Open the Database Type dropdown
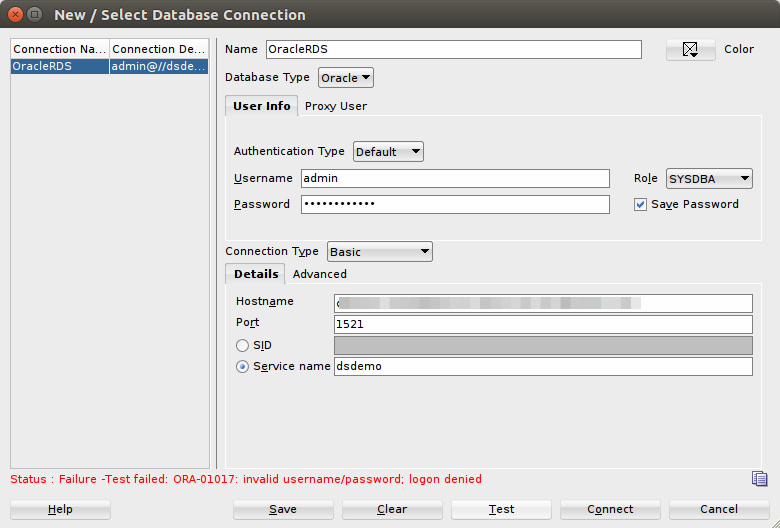 (x=346, y=78)
